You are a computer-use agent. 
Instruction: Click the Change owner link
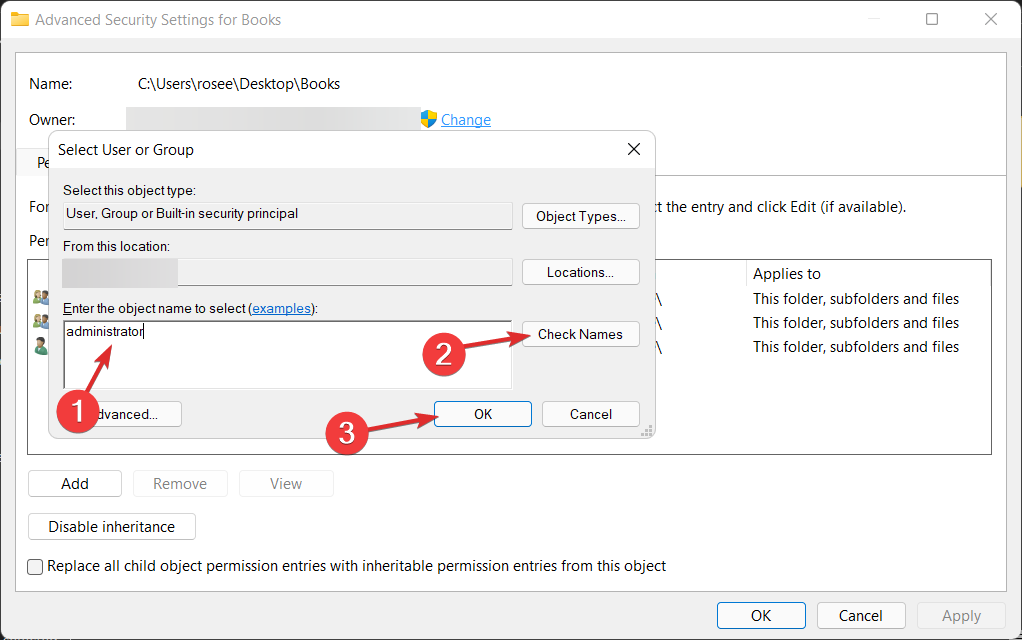pos(465,120)
